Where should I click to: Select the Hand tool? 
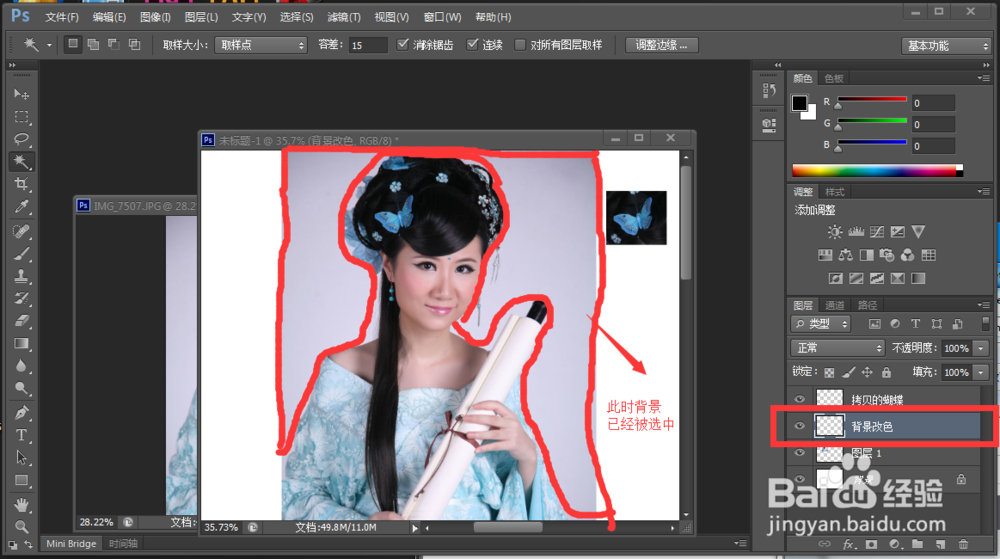[x=21, y=505]
